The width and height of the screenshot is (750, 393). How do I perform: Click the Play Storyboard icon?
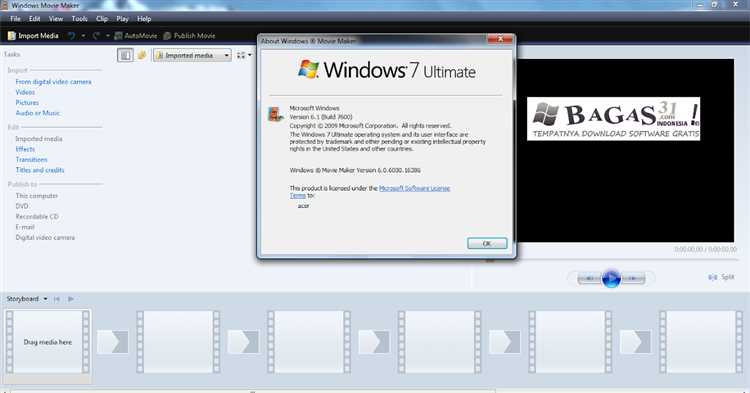pos(71,299)
